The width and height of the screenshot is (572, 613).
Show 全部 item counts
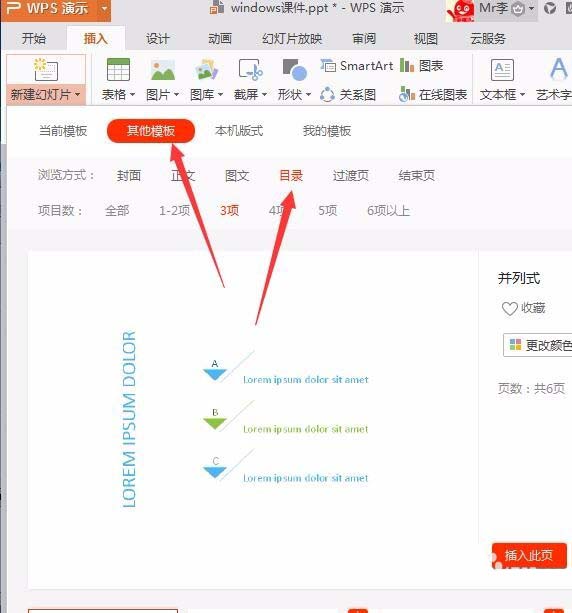(117, 211)
